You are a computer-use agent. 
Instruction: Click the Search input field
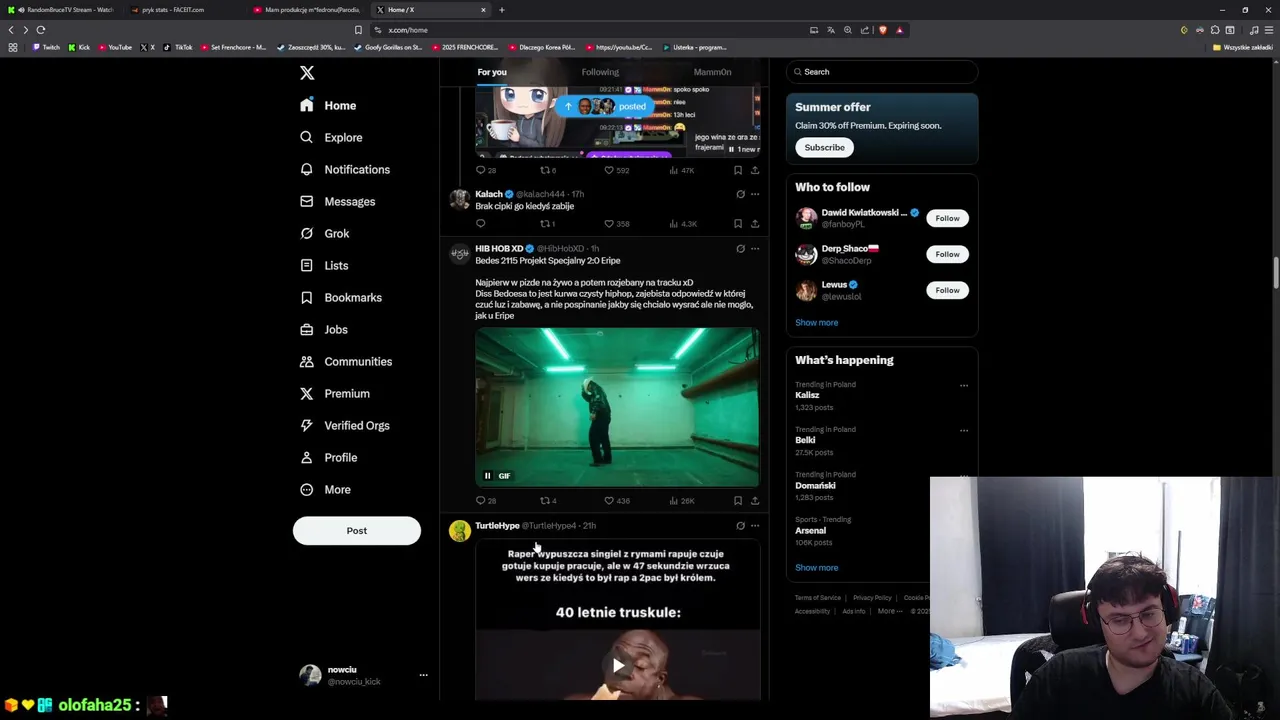(x=882, y=72)
